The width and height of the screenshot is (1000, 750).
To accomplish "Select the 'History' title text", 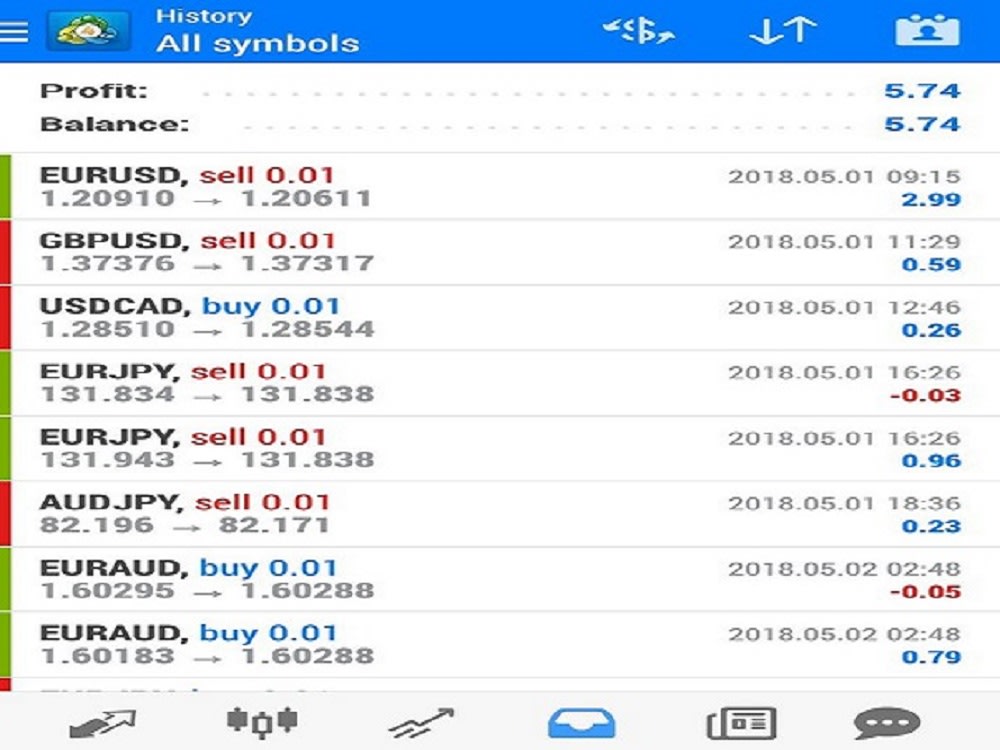I will (204, 16).
